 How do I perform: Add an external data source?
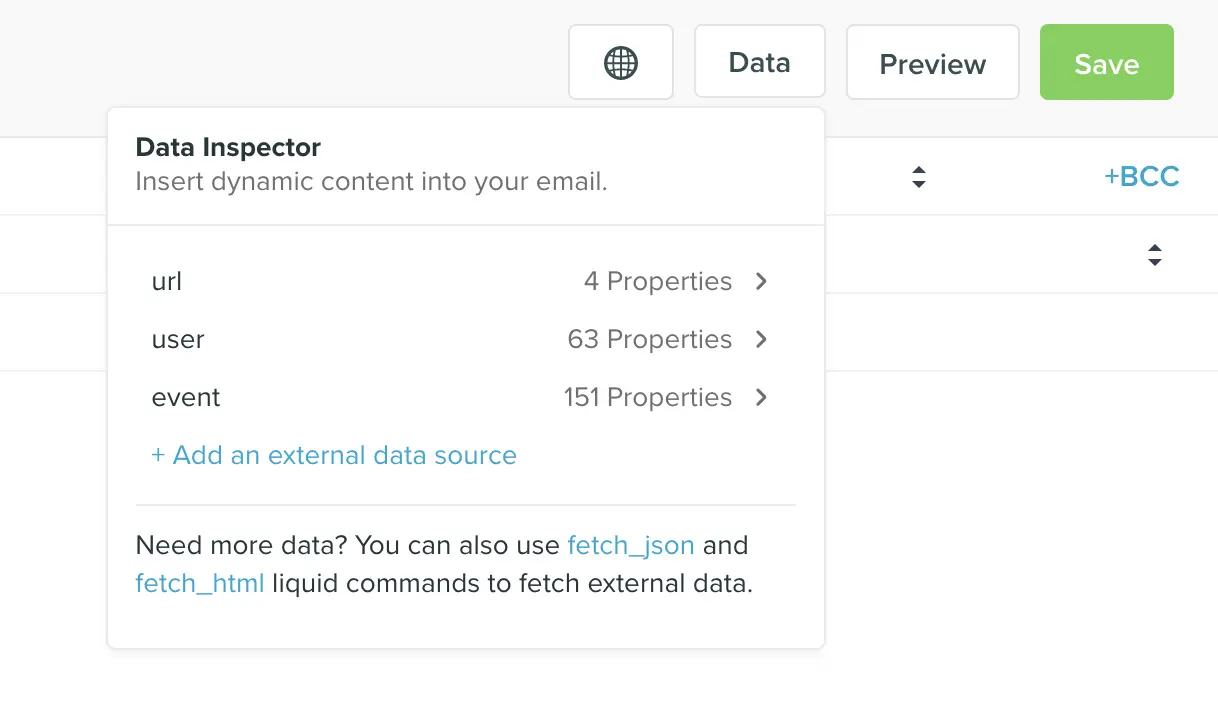tap(334, 455)
